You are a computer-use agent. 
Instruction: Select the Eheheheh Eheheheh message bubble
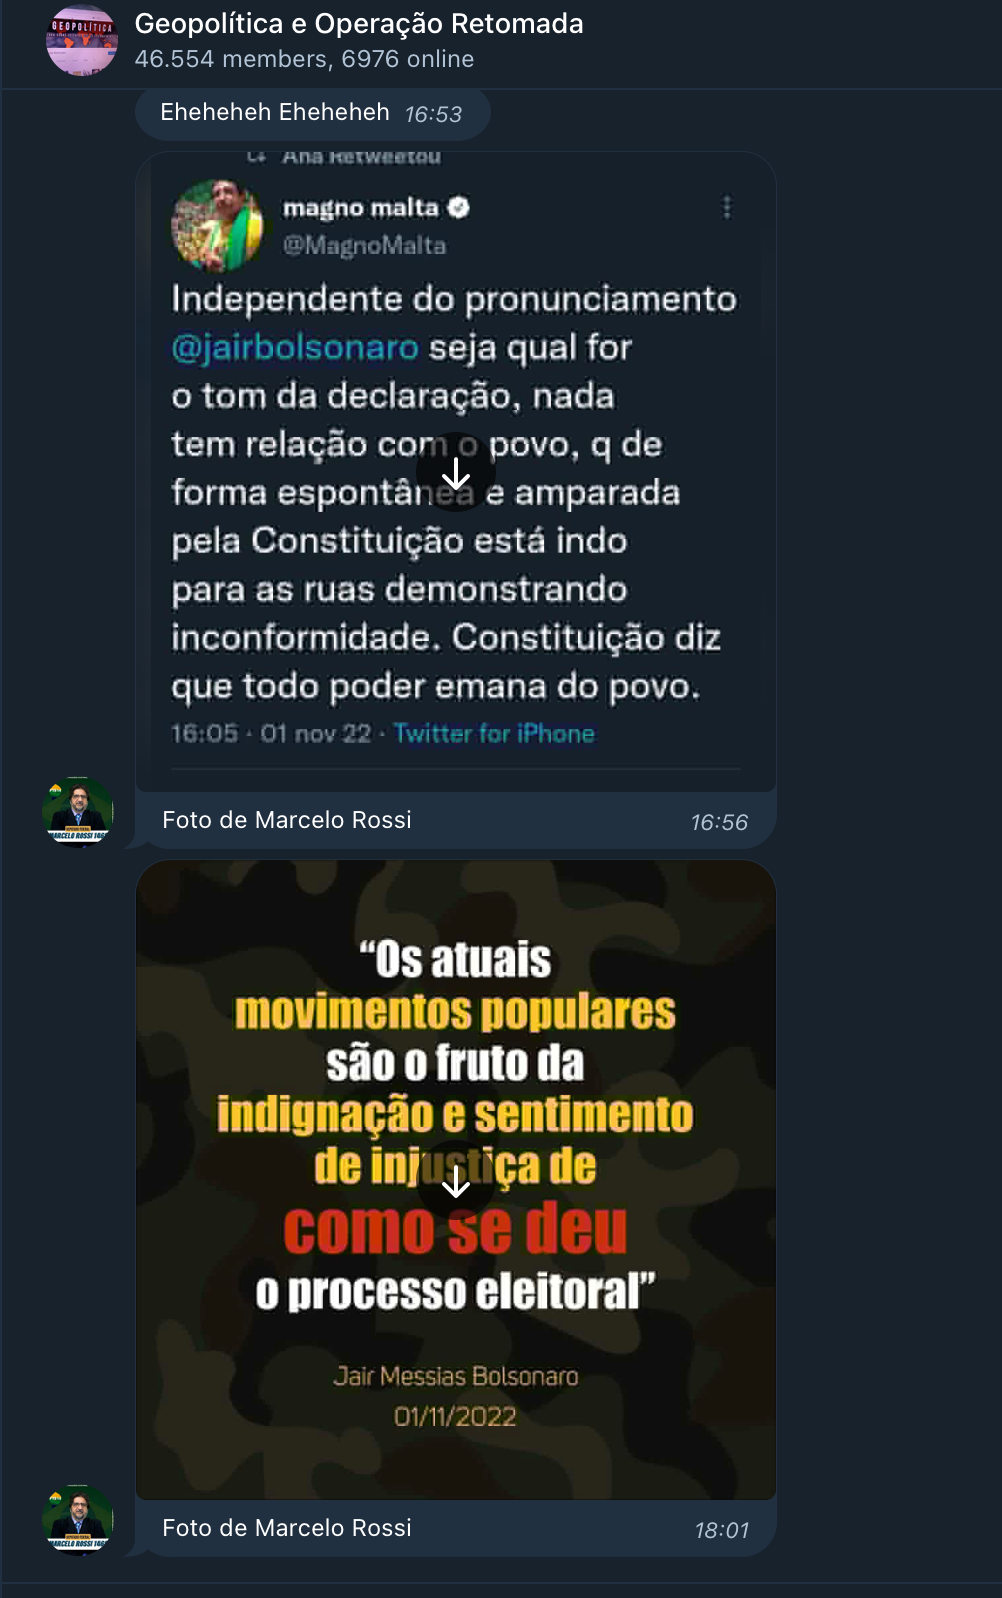click(x=312, y=113)
